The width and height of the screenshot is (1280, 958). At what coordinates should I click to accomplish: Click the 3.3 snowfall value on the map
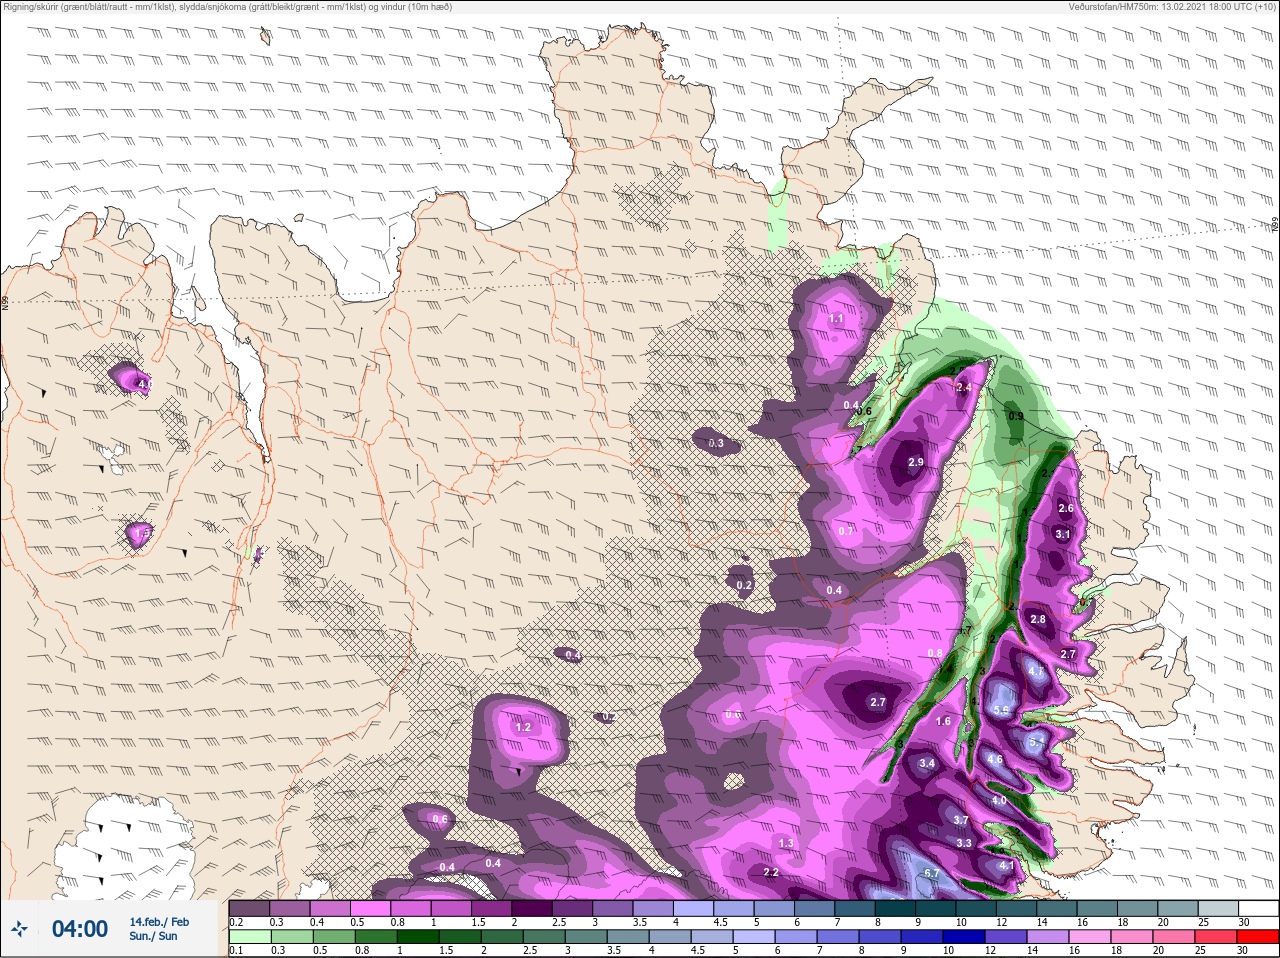(x=964, y=843)
